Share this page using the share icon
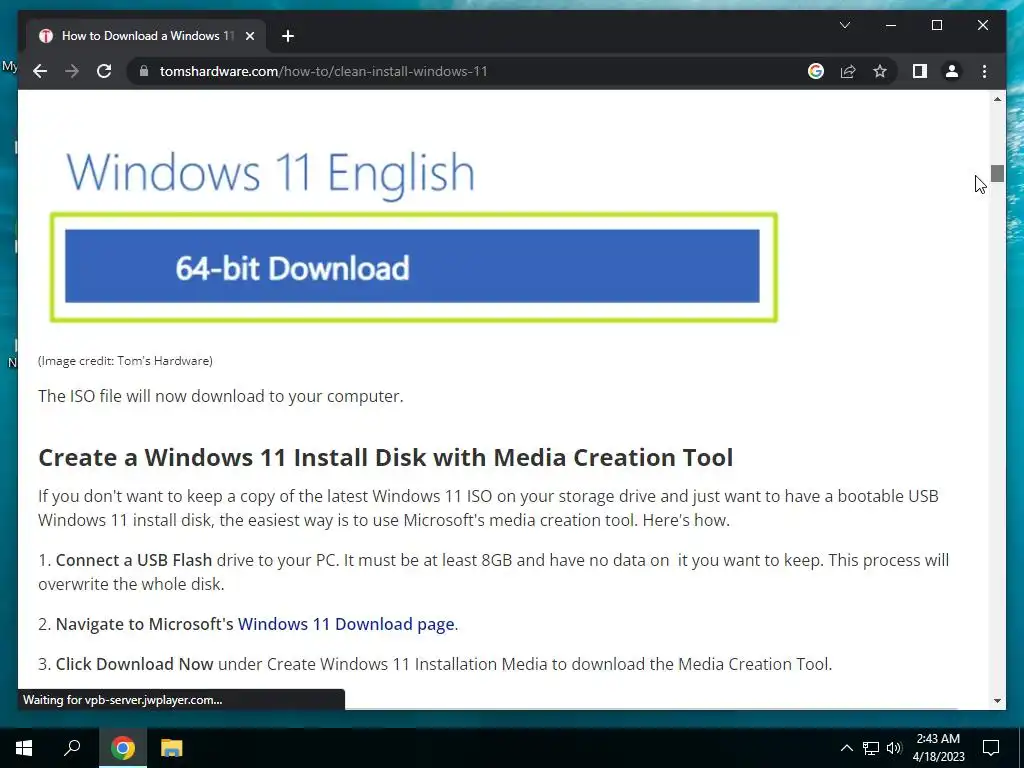The width and height of the screenshot is (1024, 768). [x=848, y=71]
